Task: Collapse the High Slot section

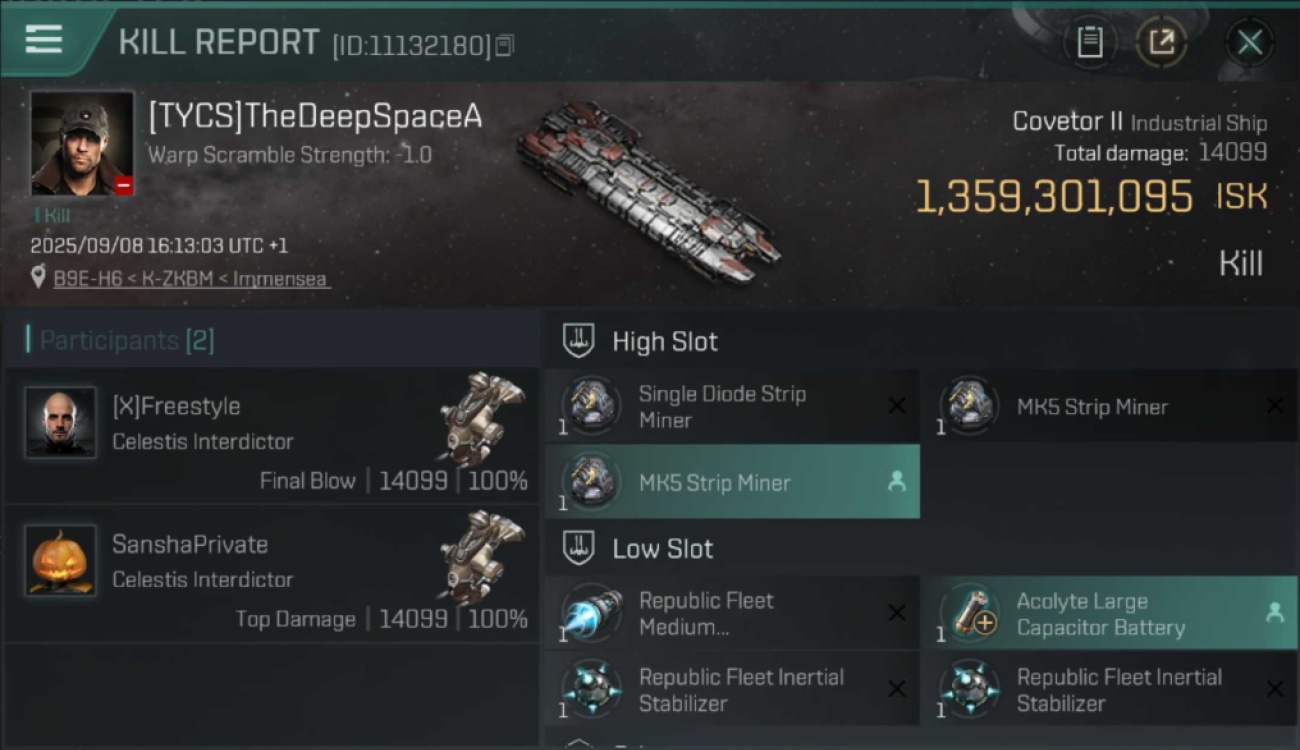Action: point(579,341)
